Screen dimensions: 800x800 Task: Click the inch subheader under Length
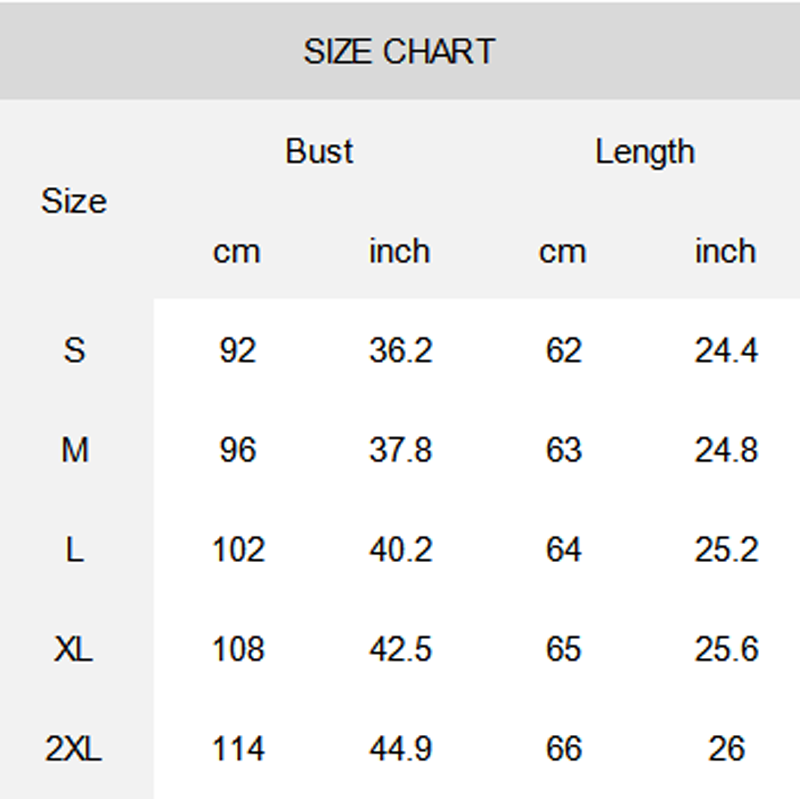(x=725, y=251)
